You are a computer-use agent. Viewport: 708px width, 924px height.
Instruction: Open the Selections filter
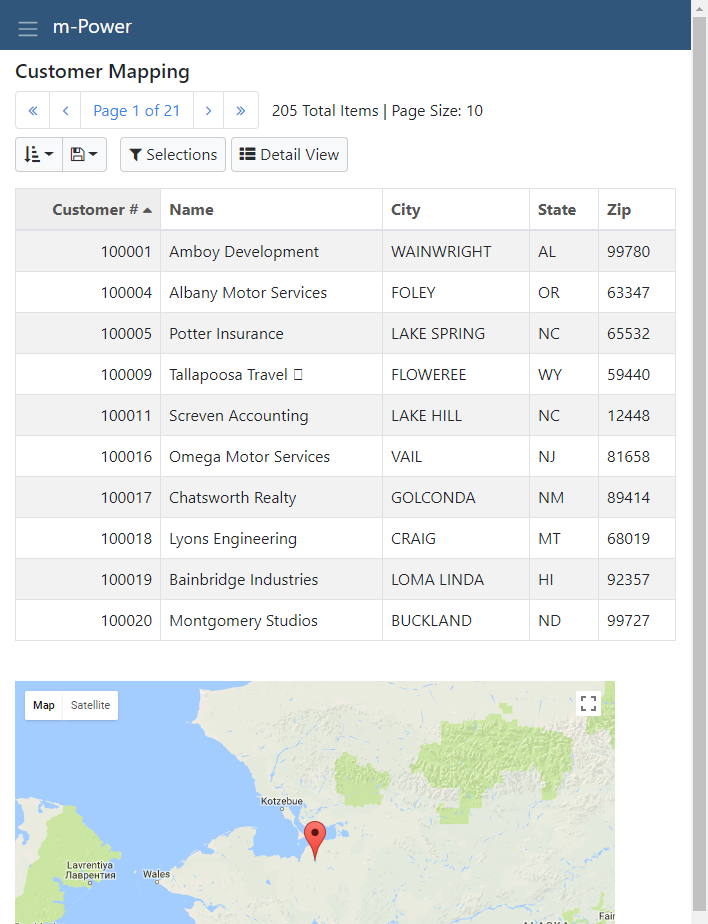pos(173,154)
